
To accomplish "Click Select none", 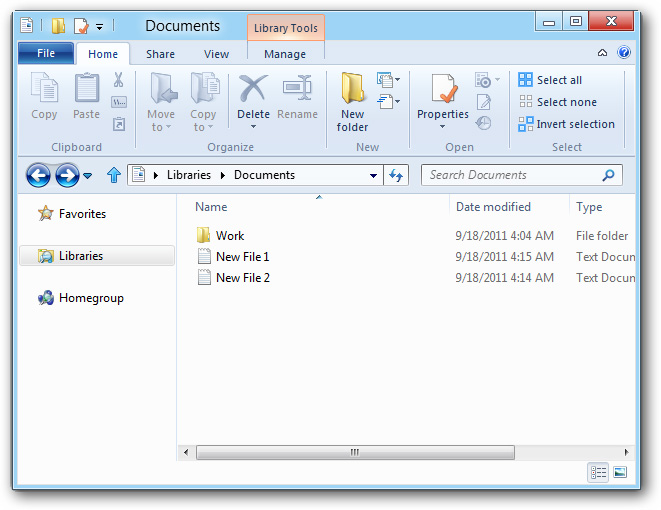I will click(558, 102).
